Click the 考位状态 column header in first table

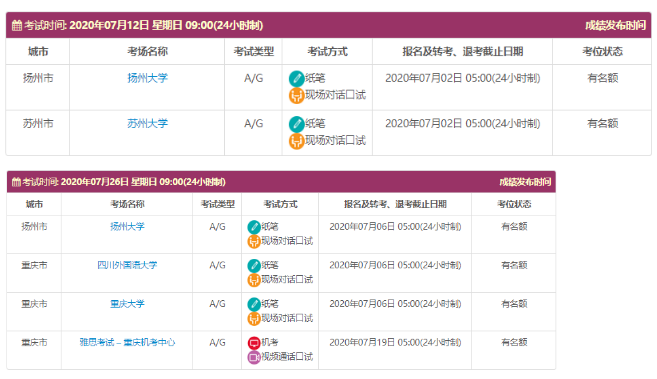tap(603, 52)
